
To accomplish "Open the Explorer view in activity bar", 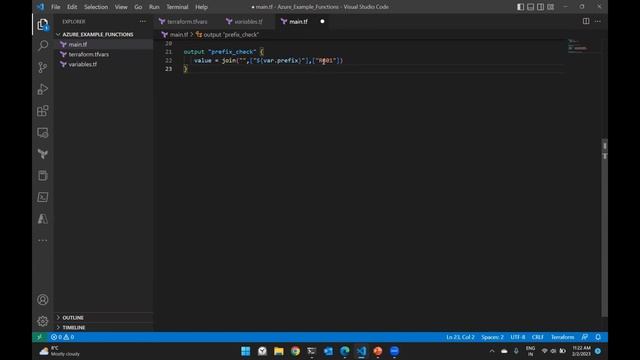I will click(x=42, y=24).
